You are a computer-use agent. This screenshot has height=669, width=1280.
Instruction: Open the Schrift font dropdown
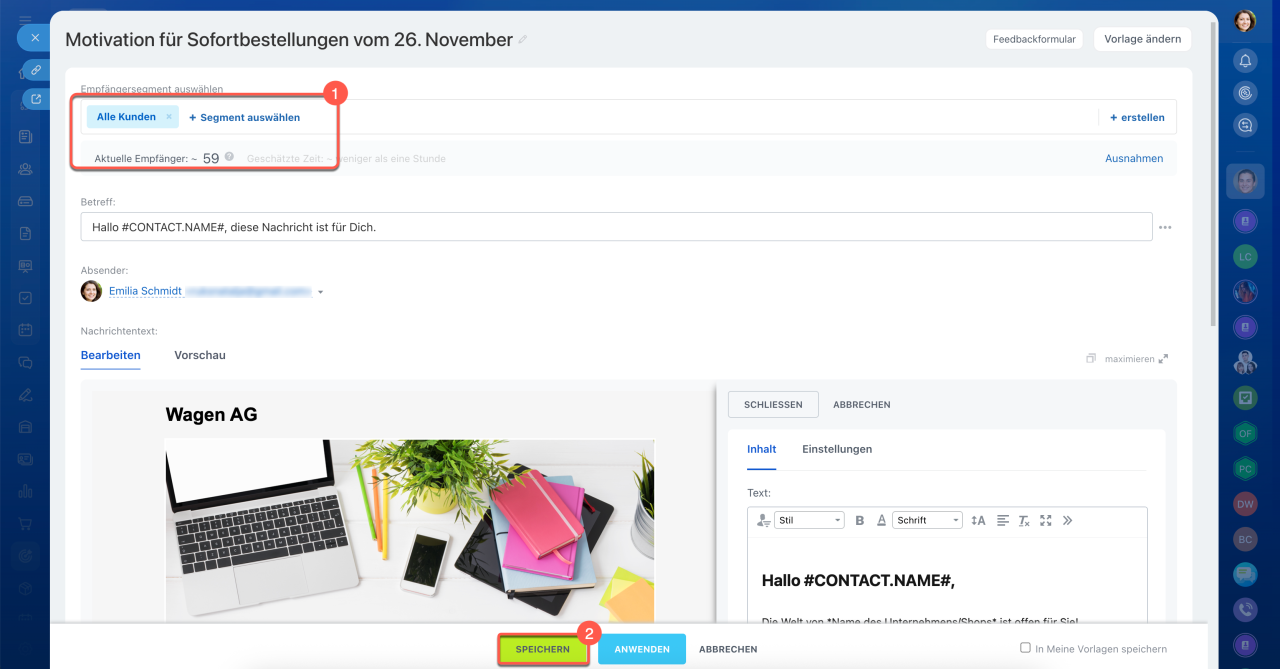click(928, 520)
